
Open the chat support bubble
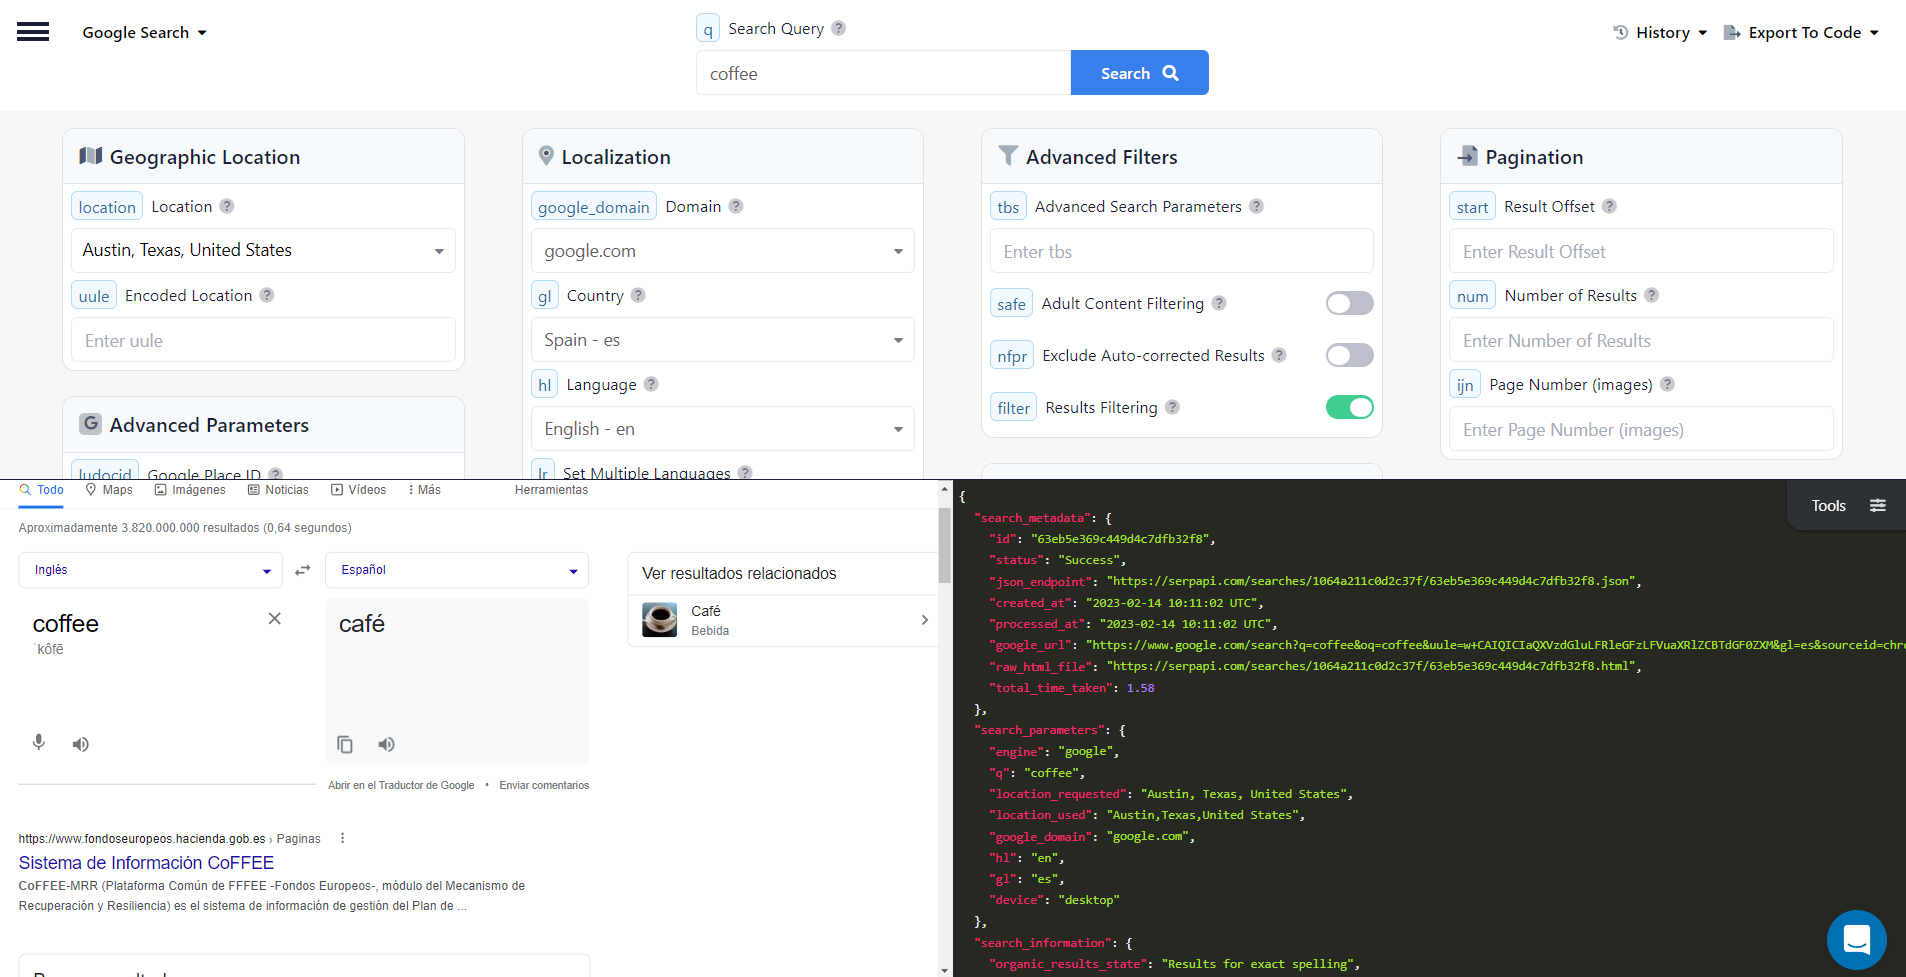tap(1856, 939)
